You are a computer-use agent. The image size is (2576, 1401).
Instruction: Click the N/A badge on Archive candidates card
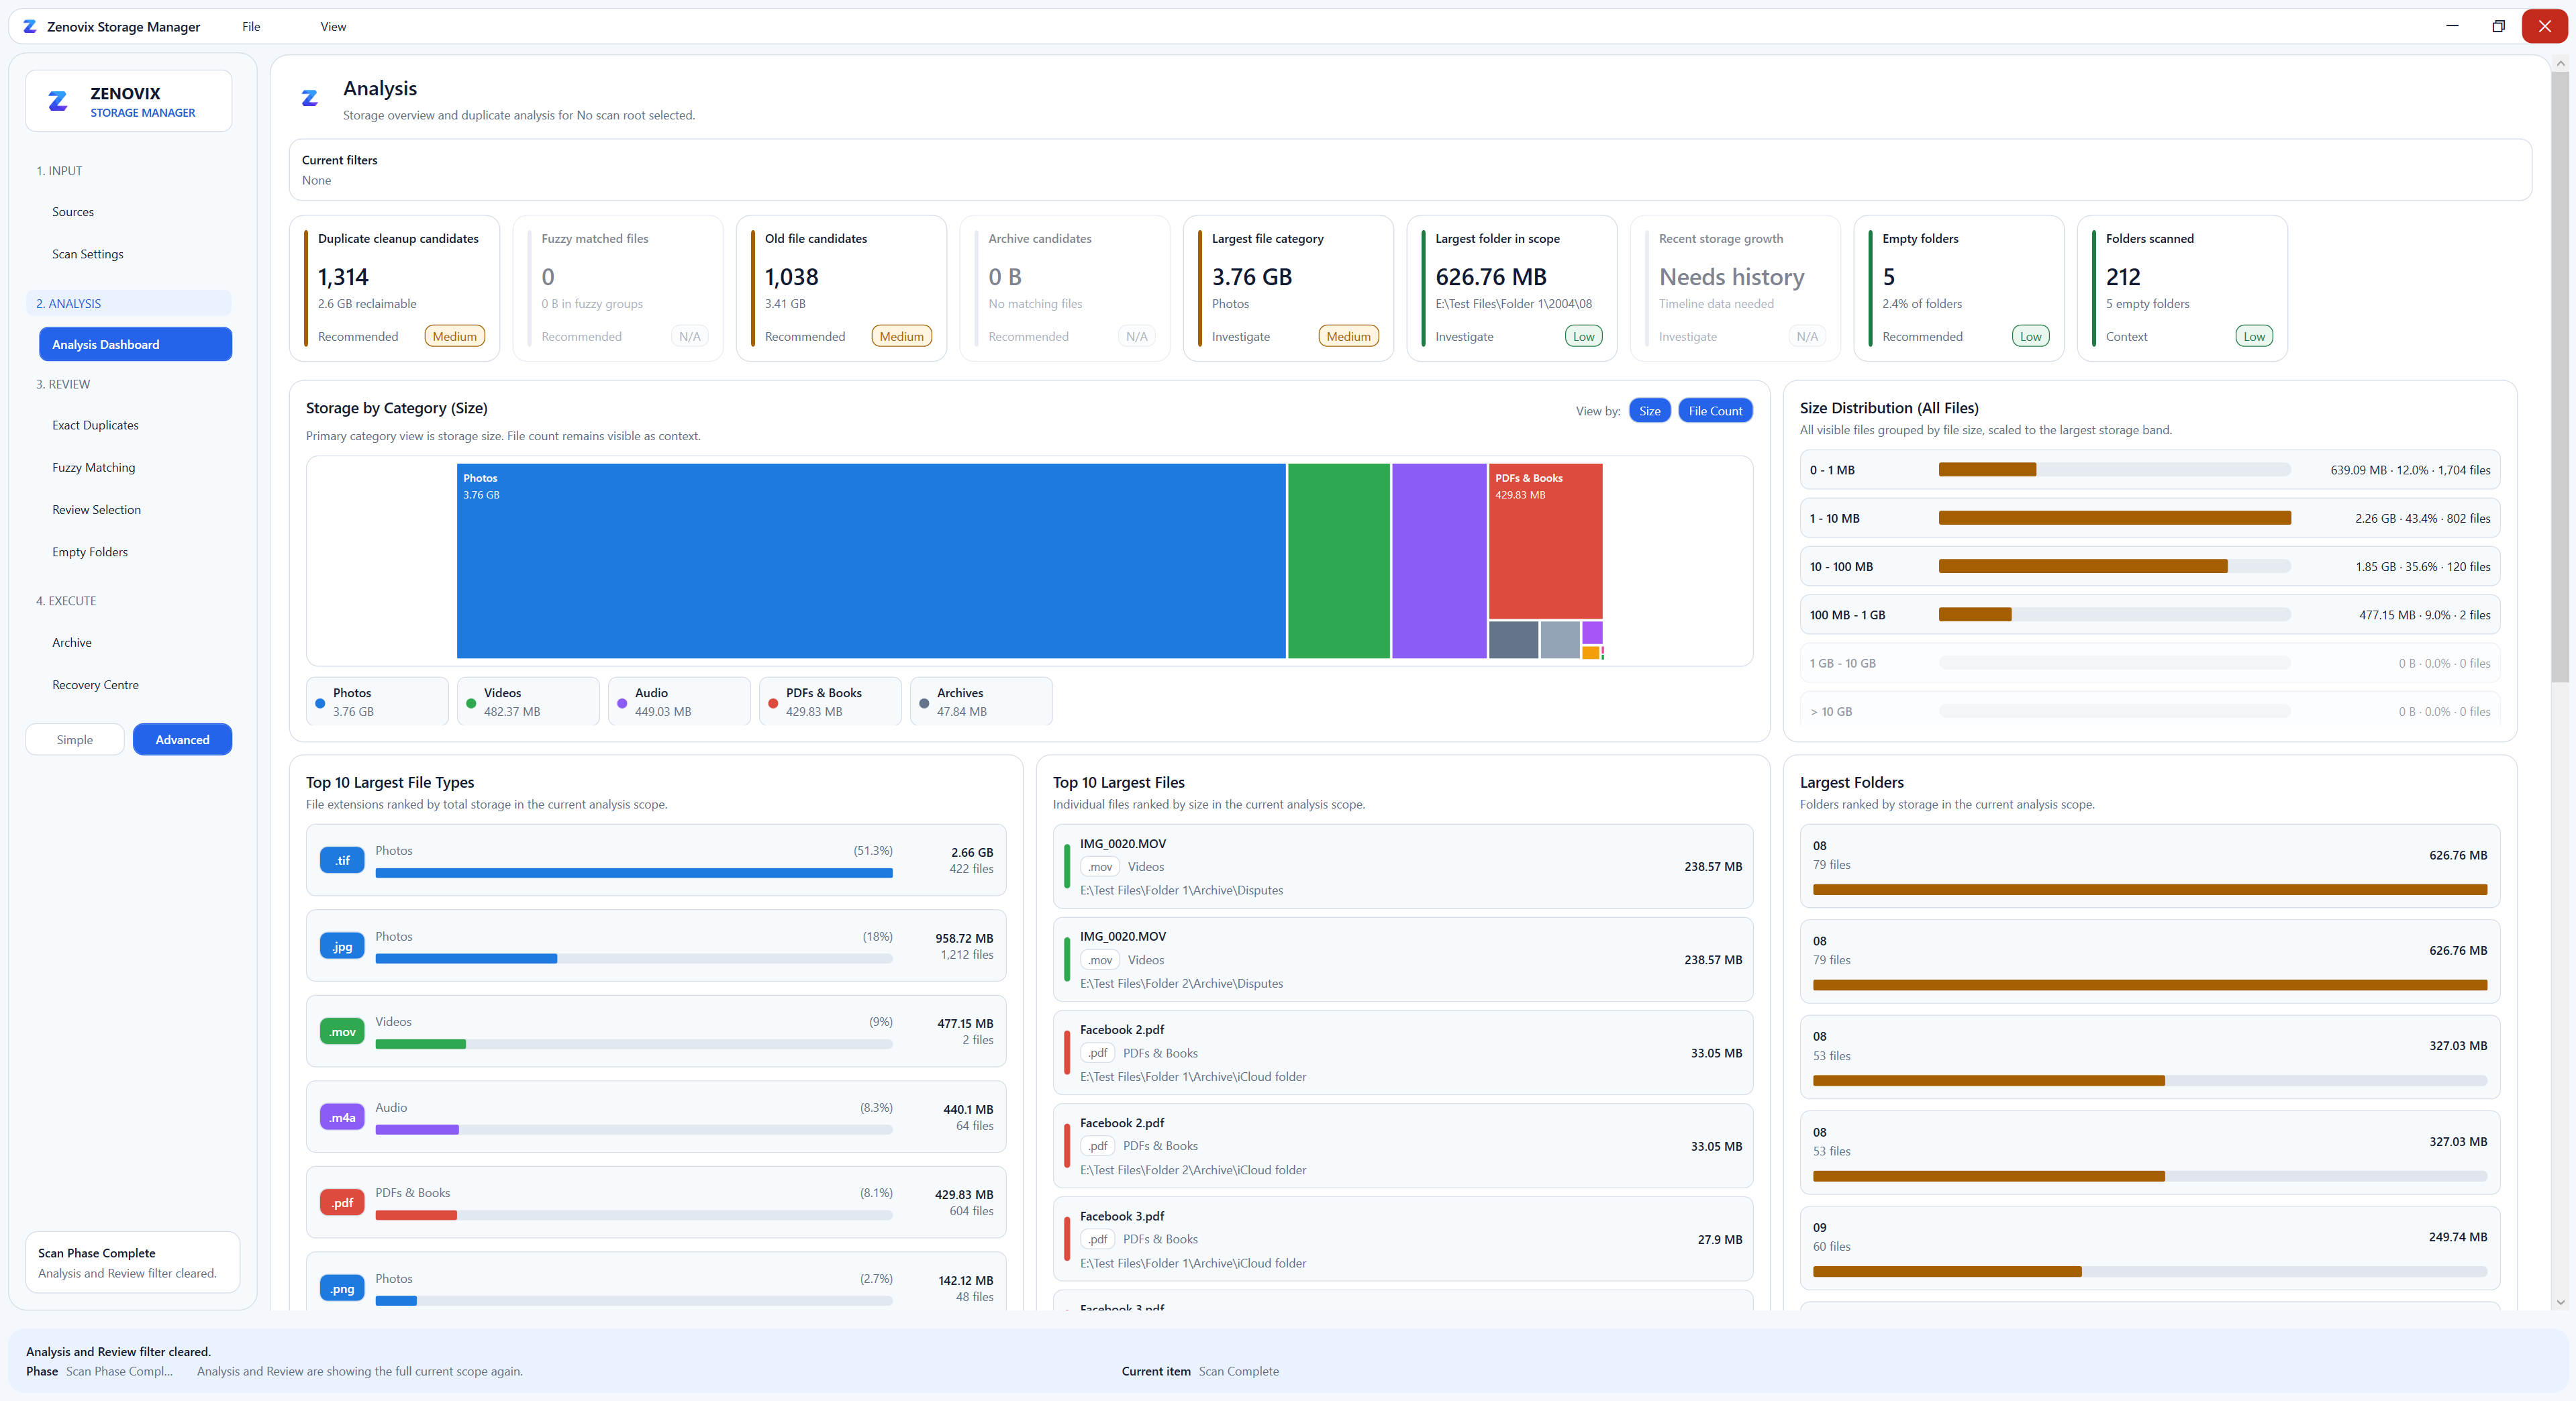(x=1137, y=336)
